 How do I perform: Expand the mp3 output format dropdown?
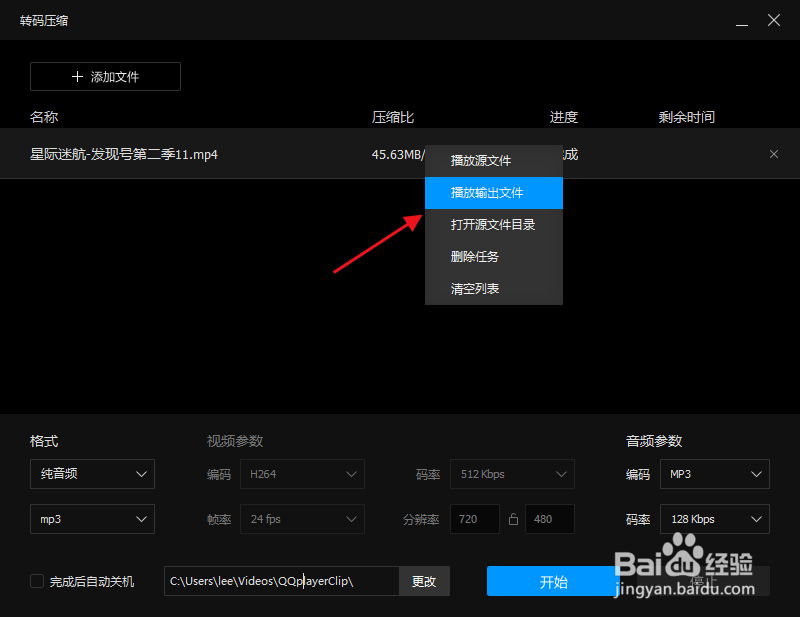[x=92, y=519]
